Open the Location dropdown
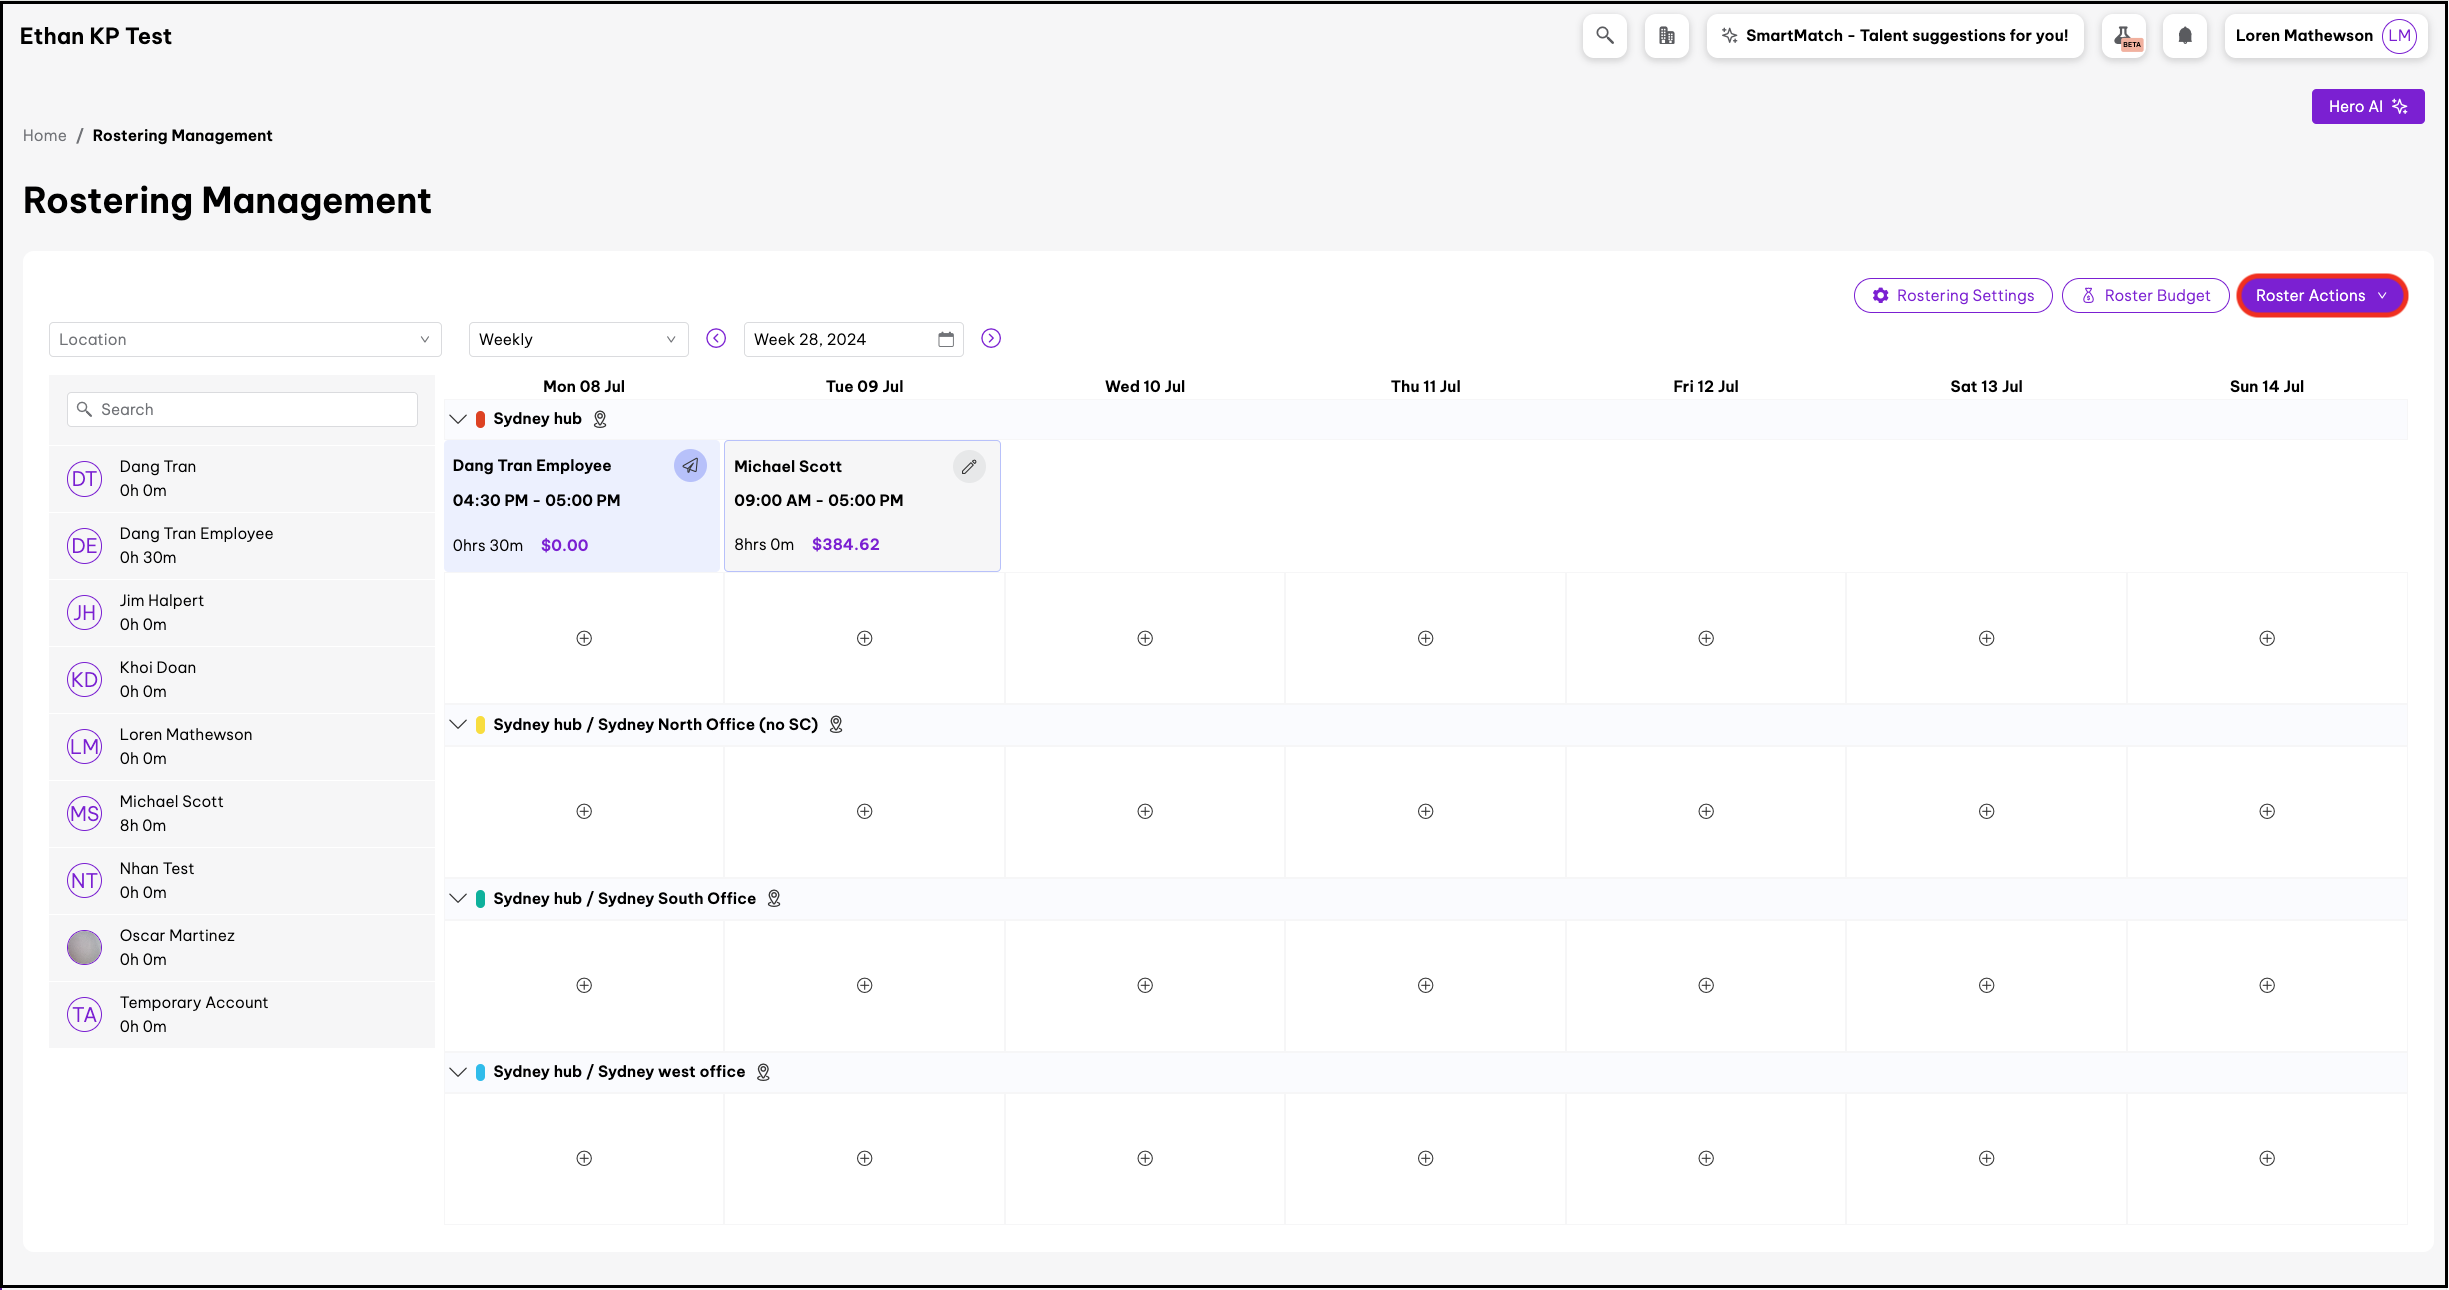 (x=245, y=340)
